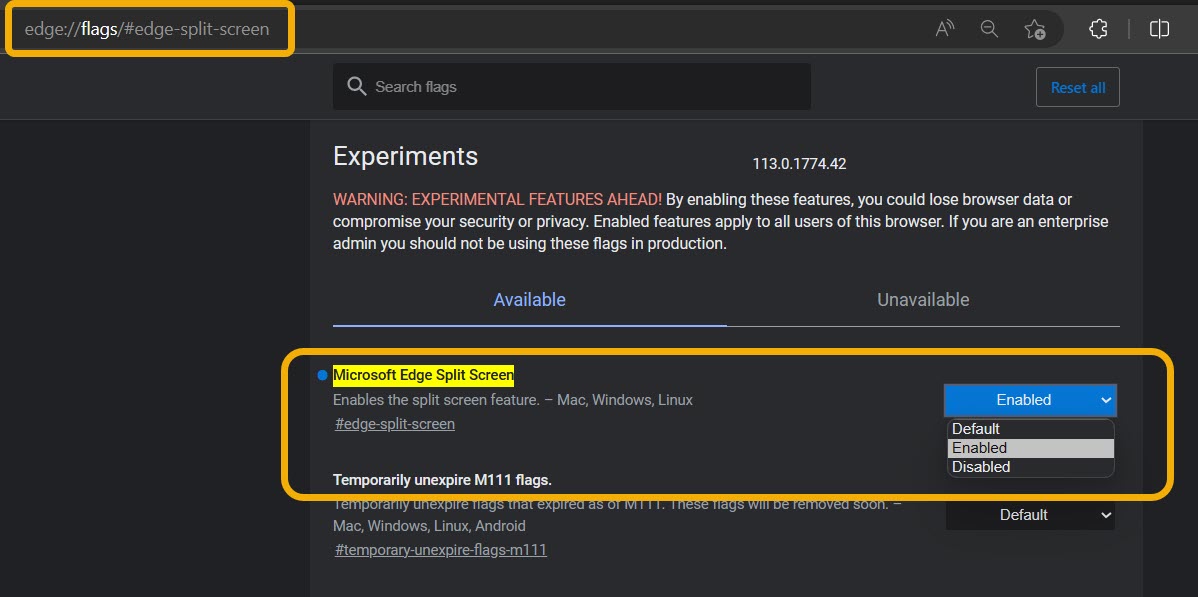Click the blue dot beside Microsoft Edge Split Screen

tap(321, 375)
